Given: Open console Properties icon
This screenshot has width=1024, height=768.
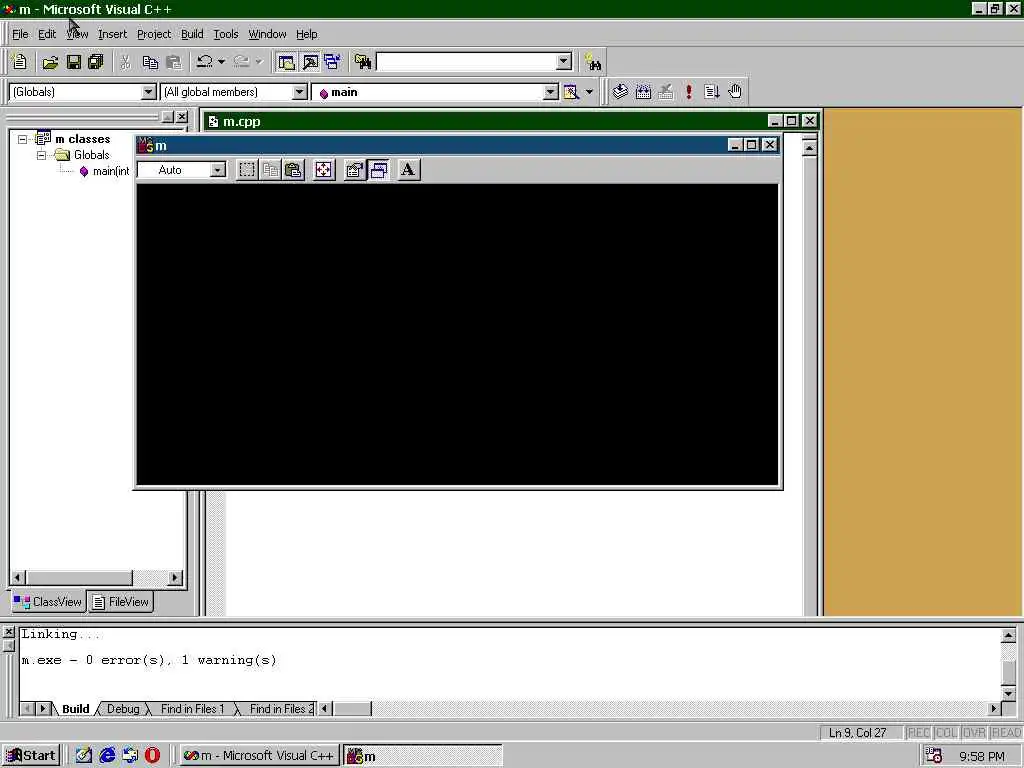Looking at the screenshot, I should coord(355,170).
